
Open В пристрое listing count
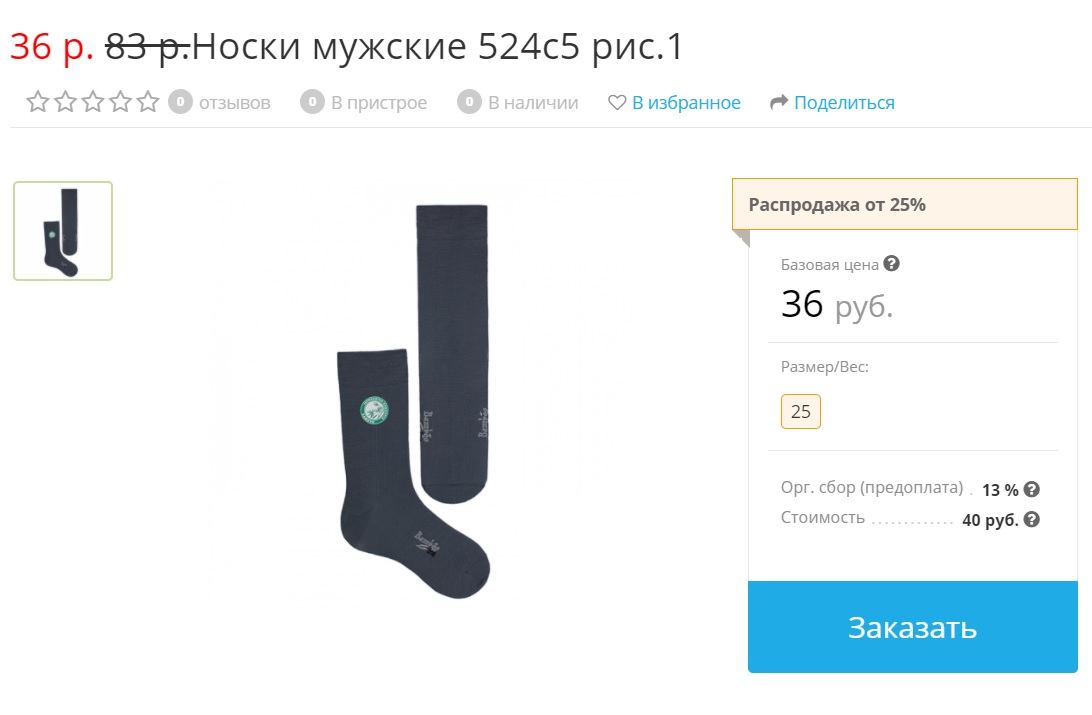[x=364, y=102]
